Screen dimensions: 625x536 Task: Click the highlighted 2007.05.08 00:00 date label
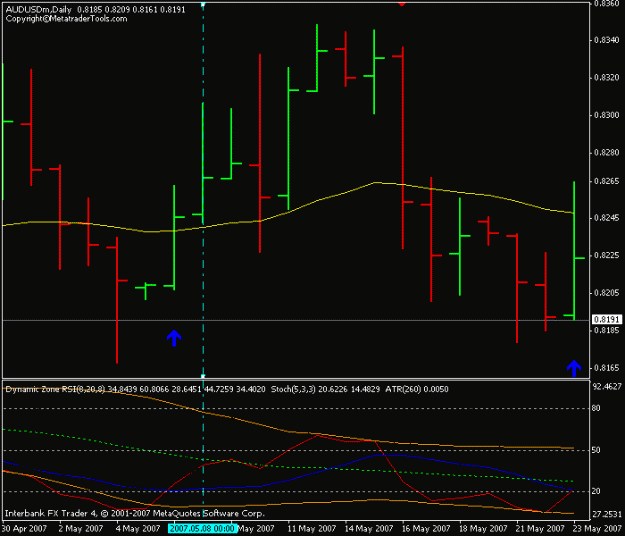(202, 528)
